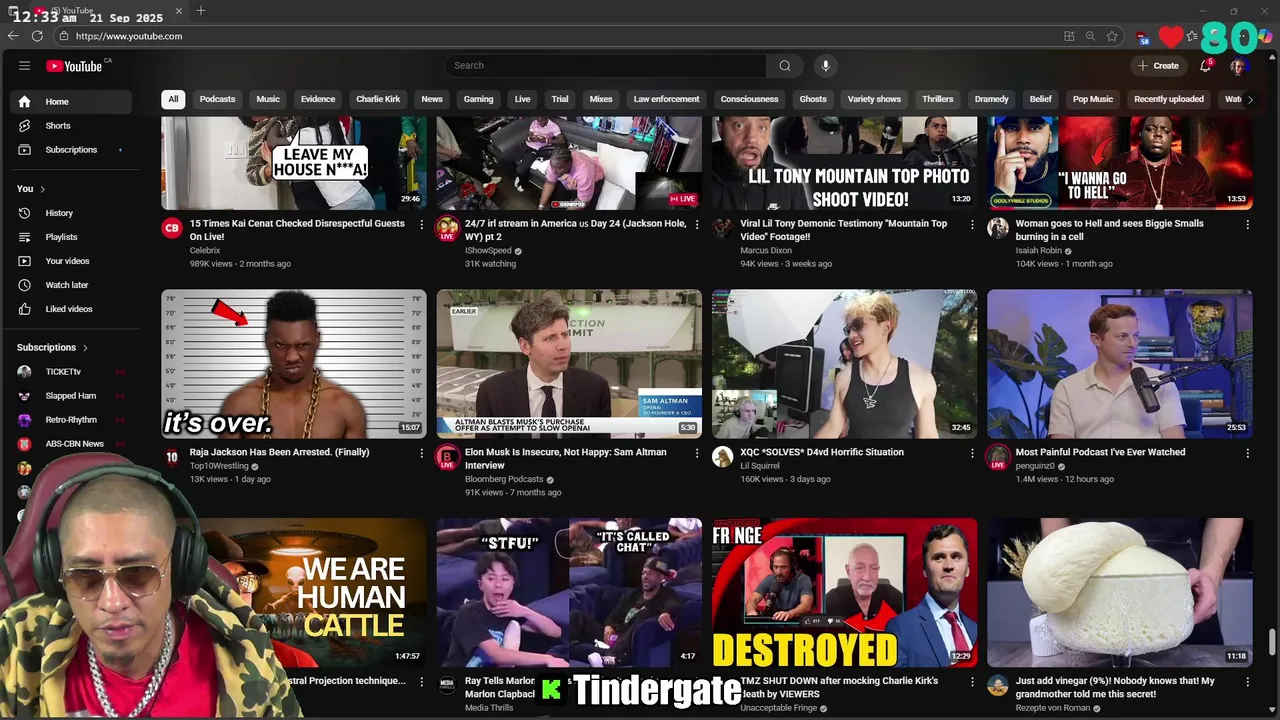
Task: Open options for Most Painful Podcast video
Action: (1247, 453)
